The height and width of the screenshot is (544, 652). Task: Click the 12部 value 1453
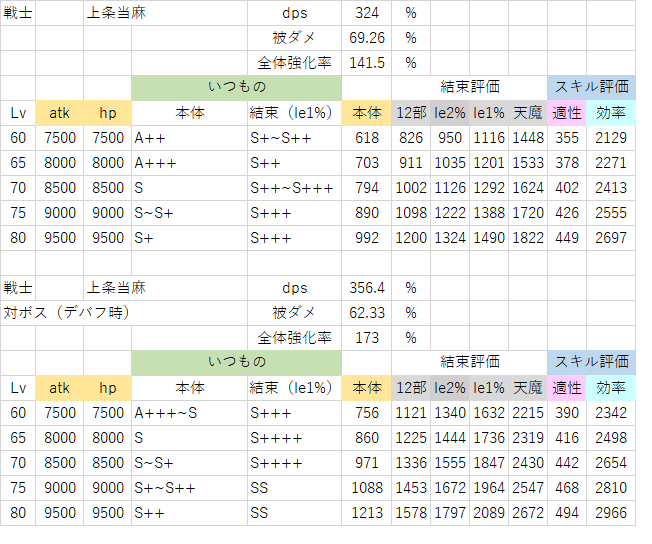[411, 487]
